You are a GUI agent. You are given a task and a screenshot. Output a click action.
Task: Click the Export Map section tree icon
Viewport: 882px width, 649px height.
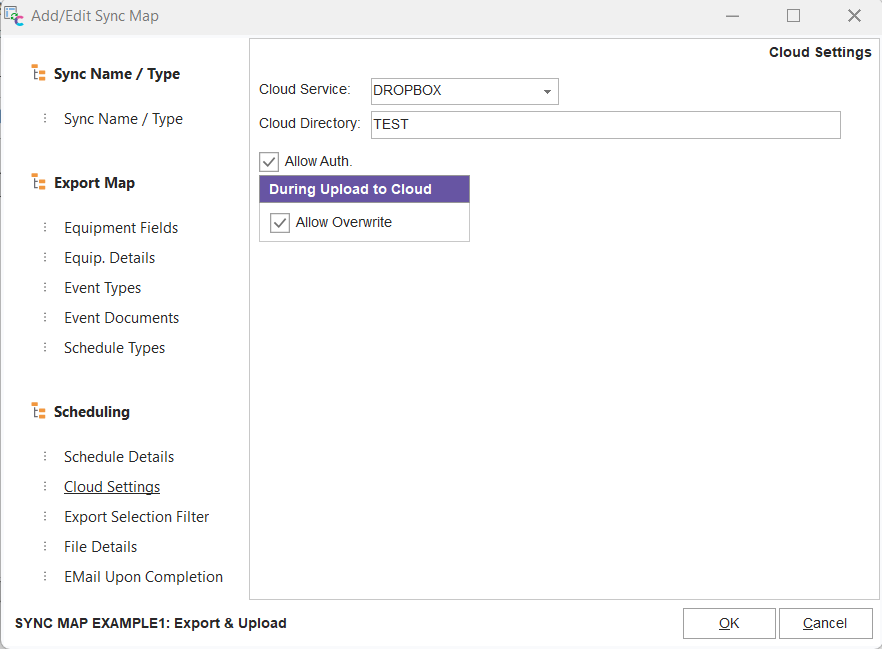[39, 183]
